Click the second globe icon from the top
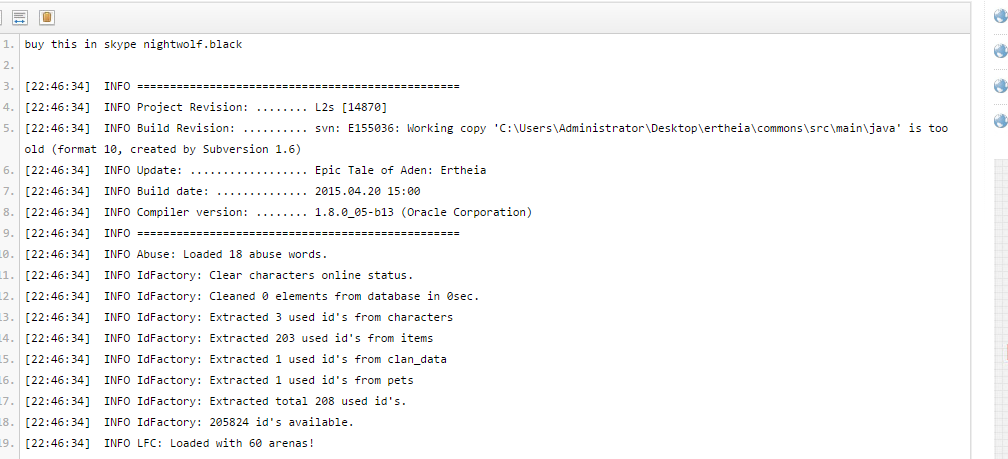The height and width of the screenshot is (459, 1008). pos(1000,51)
